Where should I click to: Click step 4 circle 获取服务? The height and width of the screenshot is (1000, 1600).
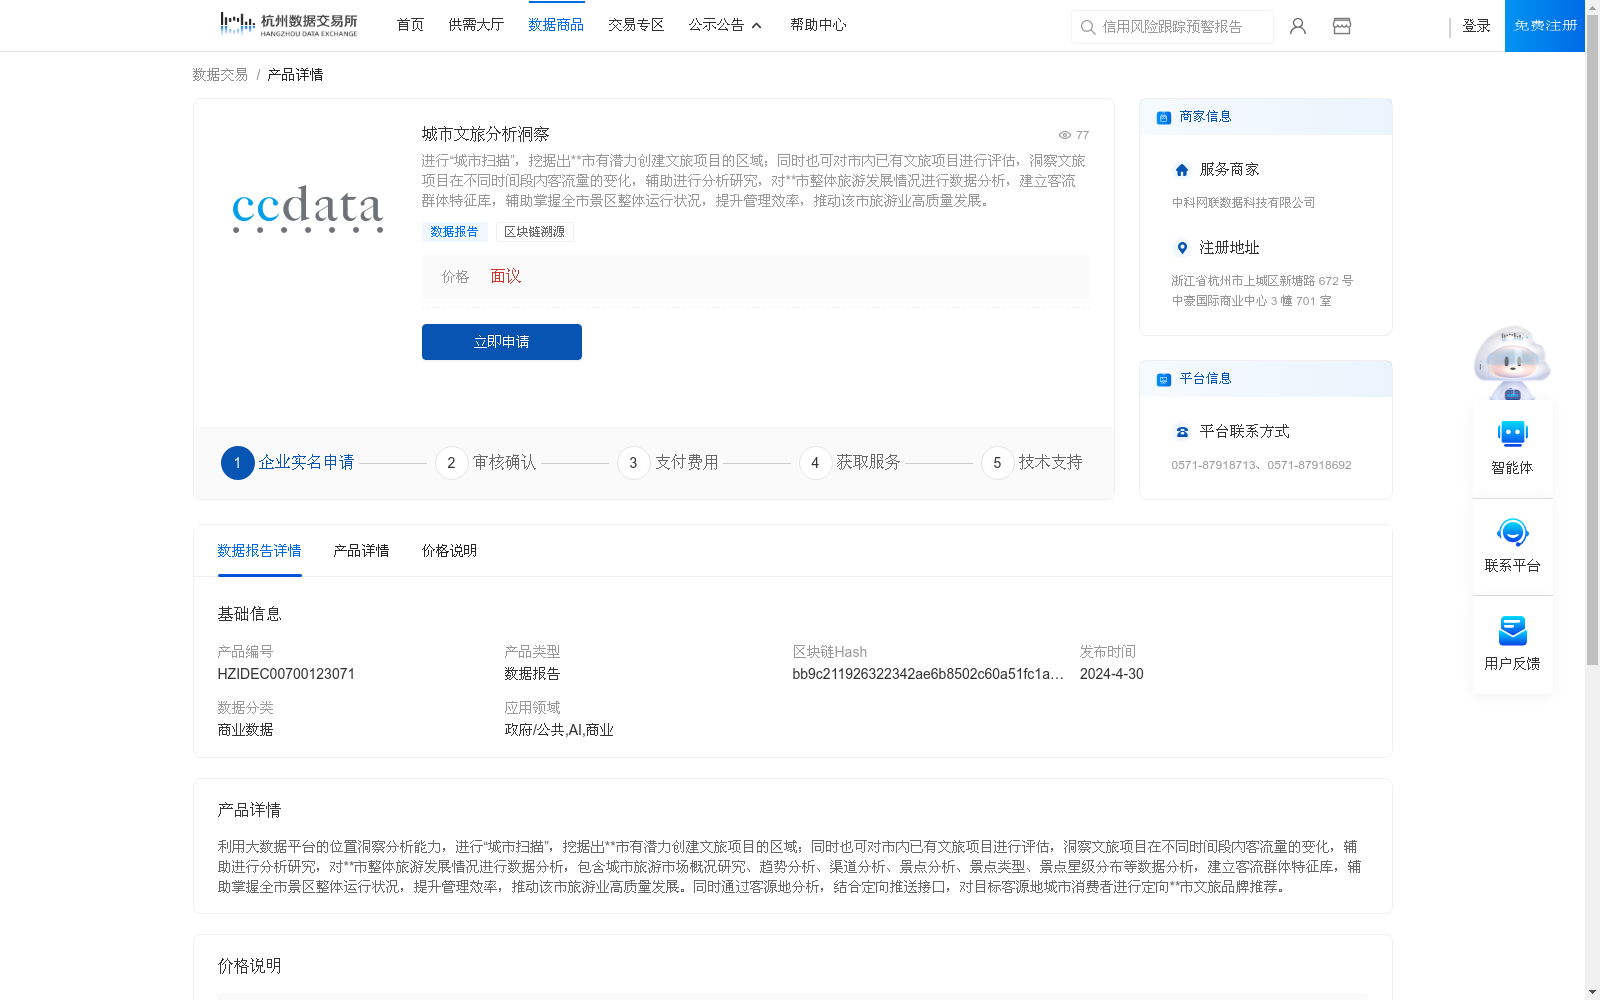tap(815, 463)
